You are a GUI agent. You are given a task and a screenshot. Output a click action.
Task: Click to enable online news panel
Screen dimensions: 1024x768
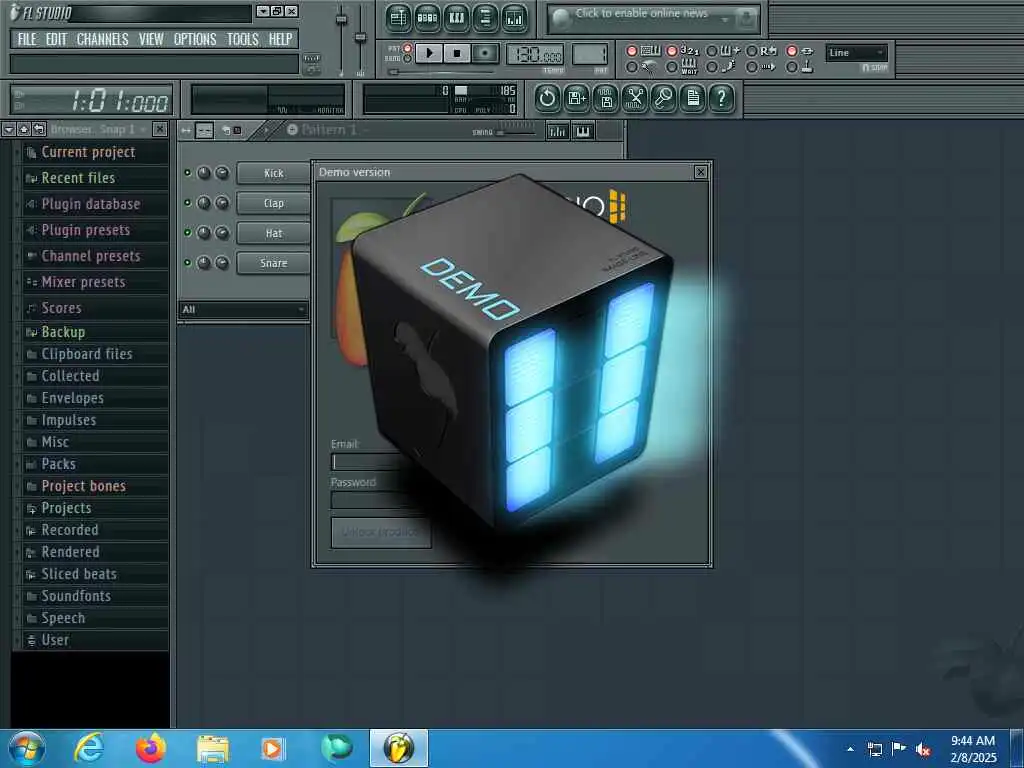[654, 19]
